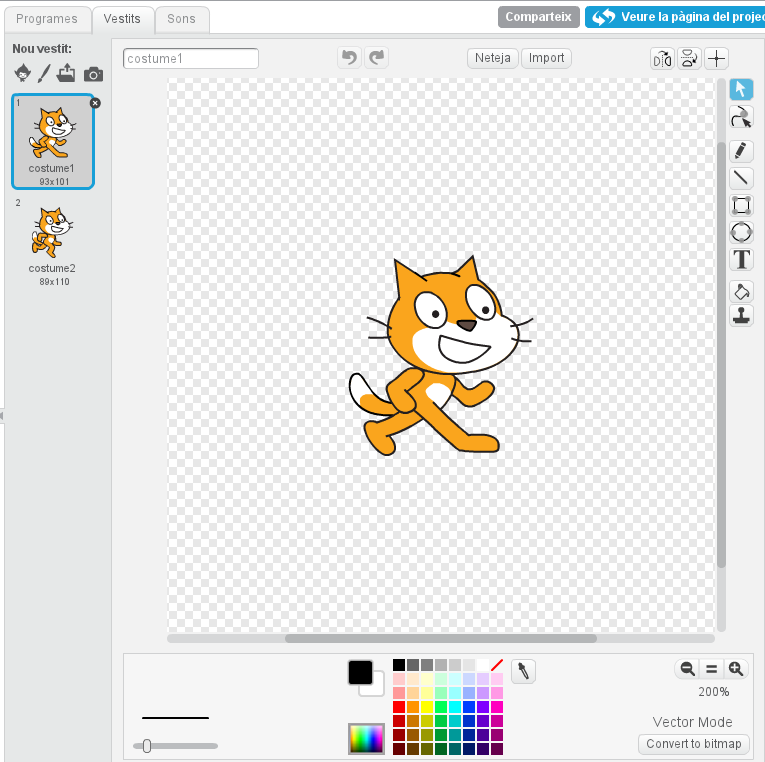765x762 pixels.
Task: Click the Comparteix button
Action: (x=538, y=17)
